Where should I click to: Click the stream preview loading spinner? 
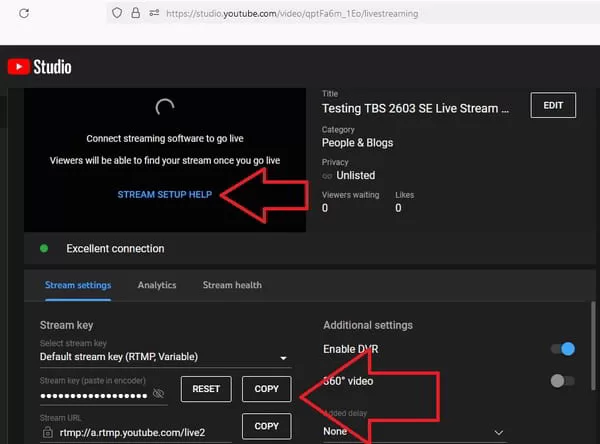pyautogui.click(x=165, y=108)
